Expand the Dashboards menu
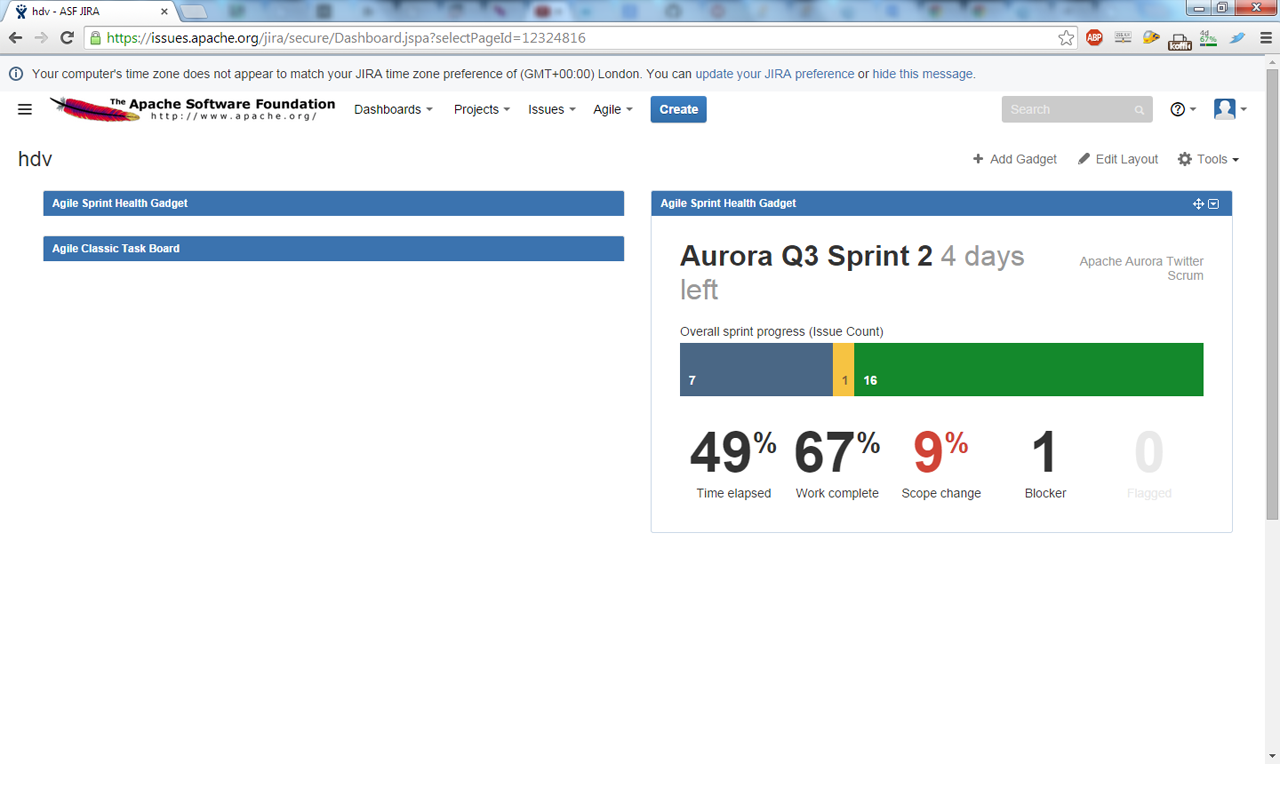The width and height of the screenshot is (1280, 800). click(393, 110)
